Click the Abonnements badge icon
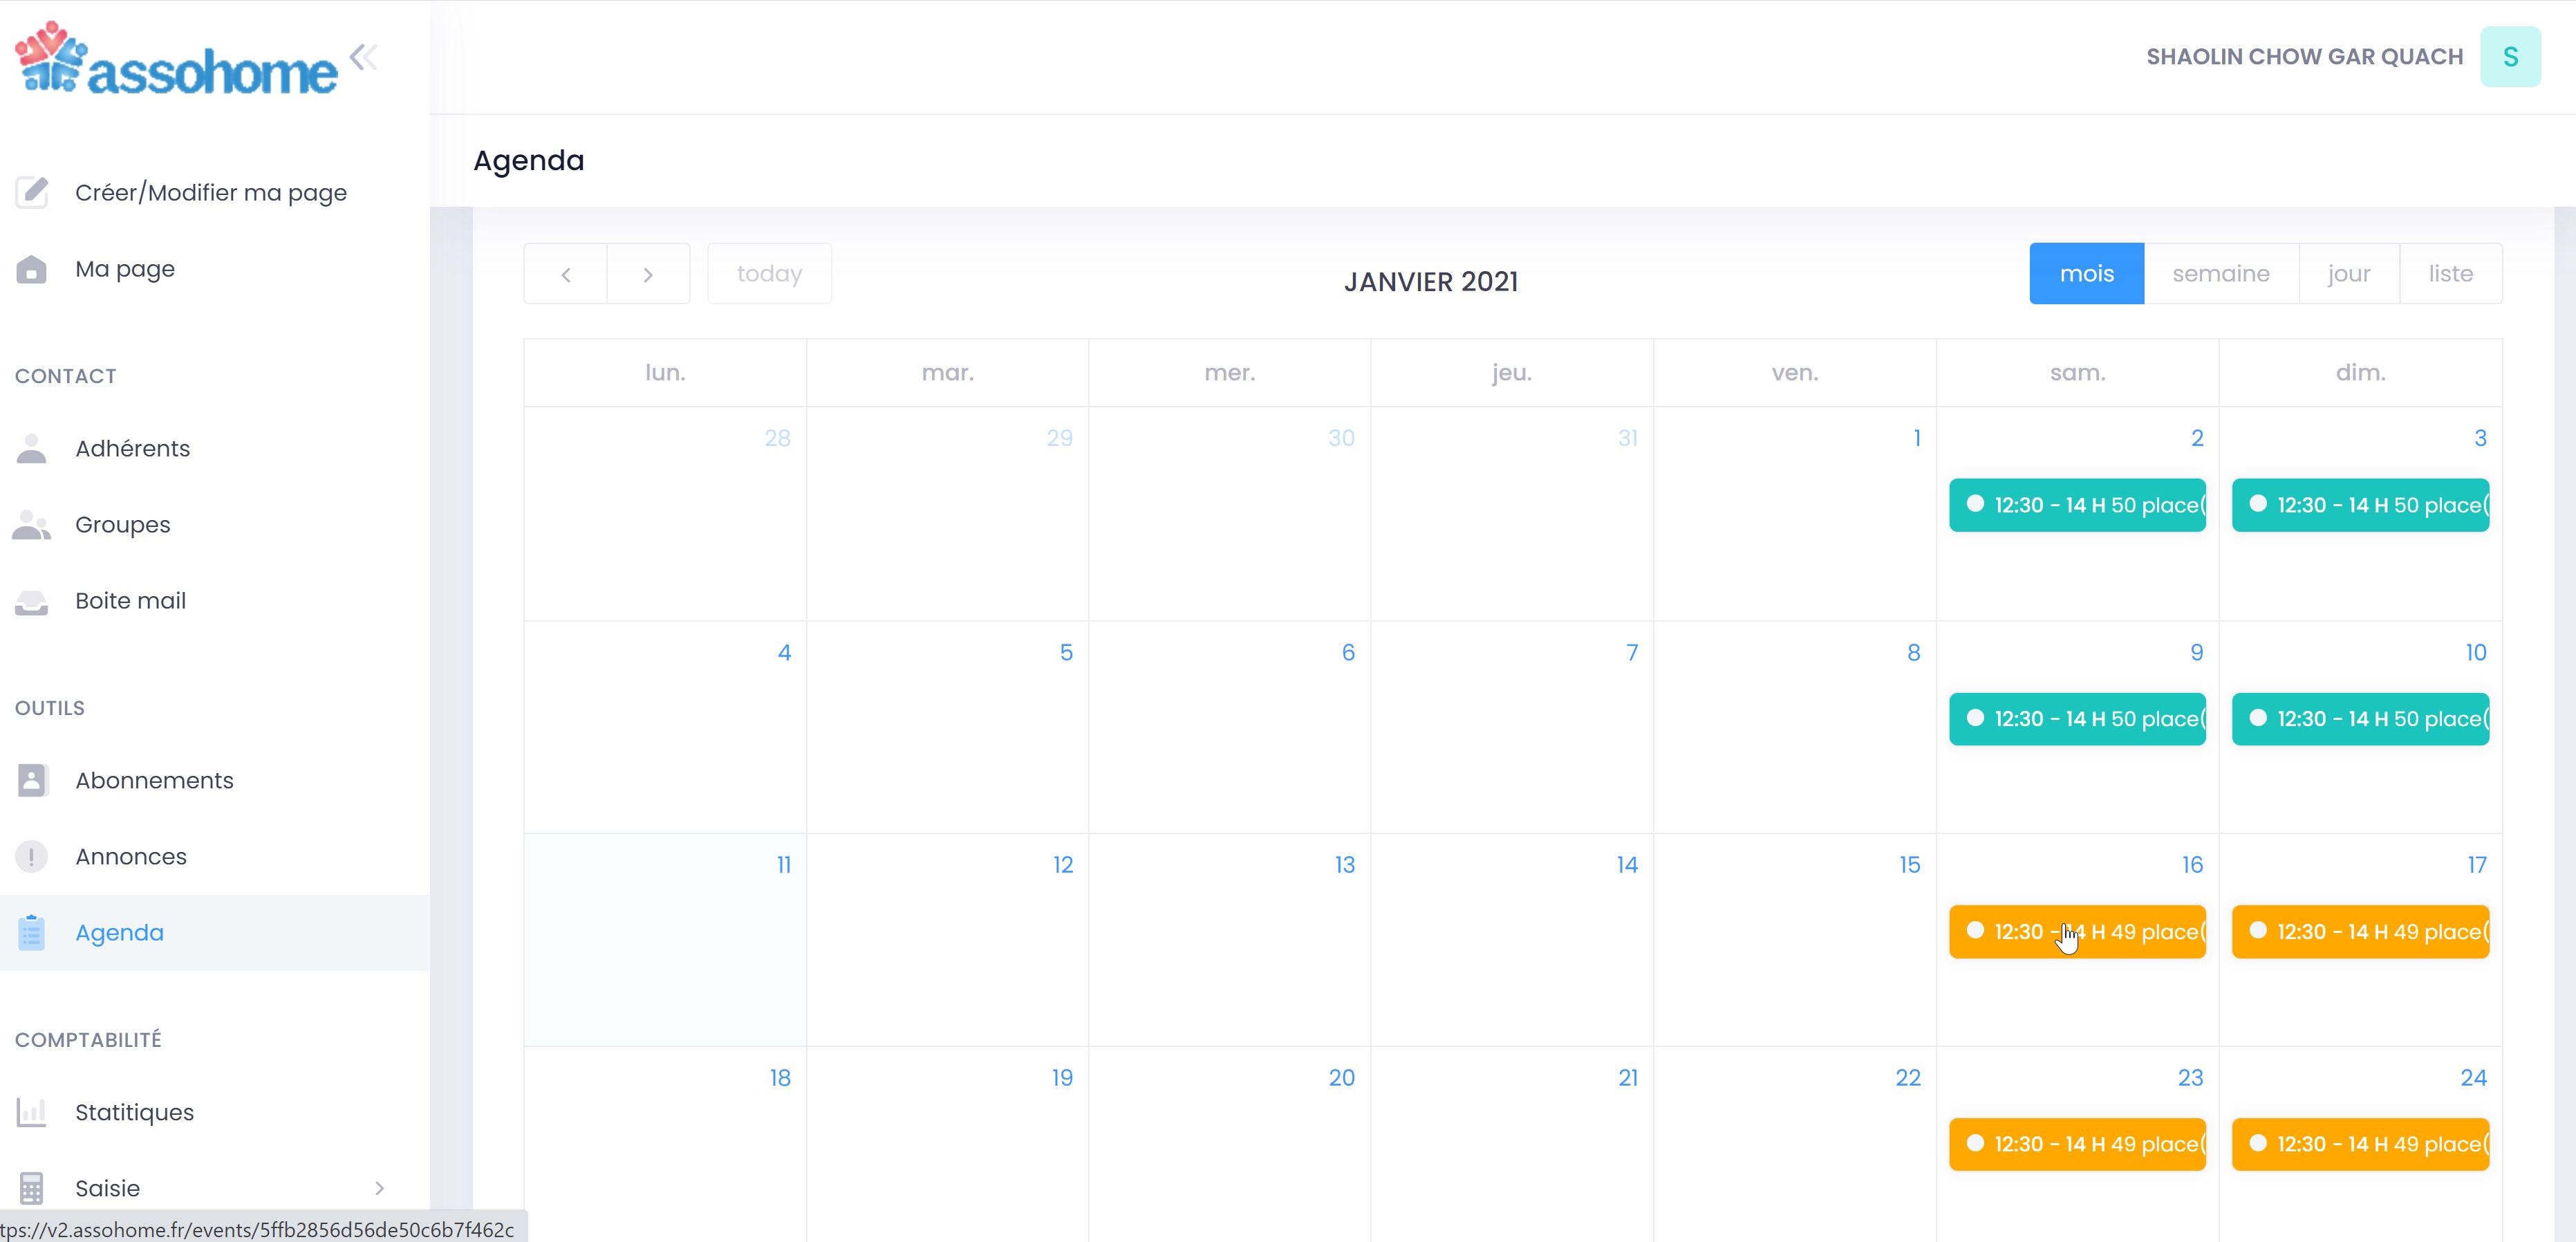The image size is (2576, 1242). click(x=32, y=780)
